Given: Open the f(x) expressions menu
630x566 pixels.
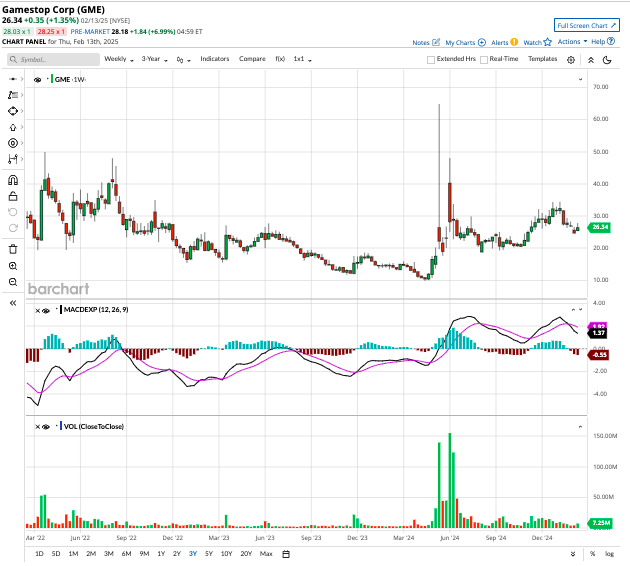Looking at the screenshot, I should pos(280,59).
